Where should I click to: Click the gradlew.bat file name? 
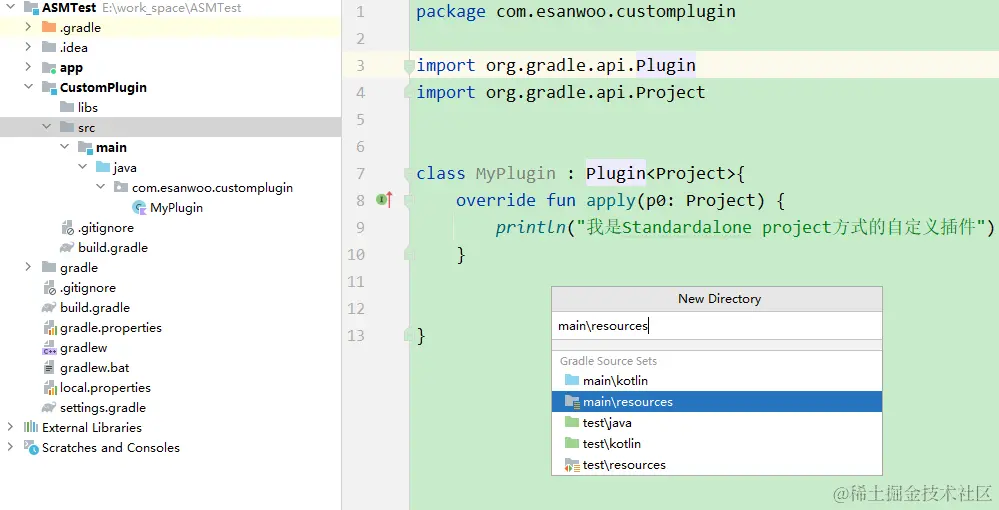click(x=94, y=368)
